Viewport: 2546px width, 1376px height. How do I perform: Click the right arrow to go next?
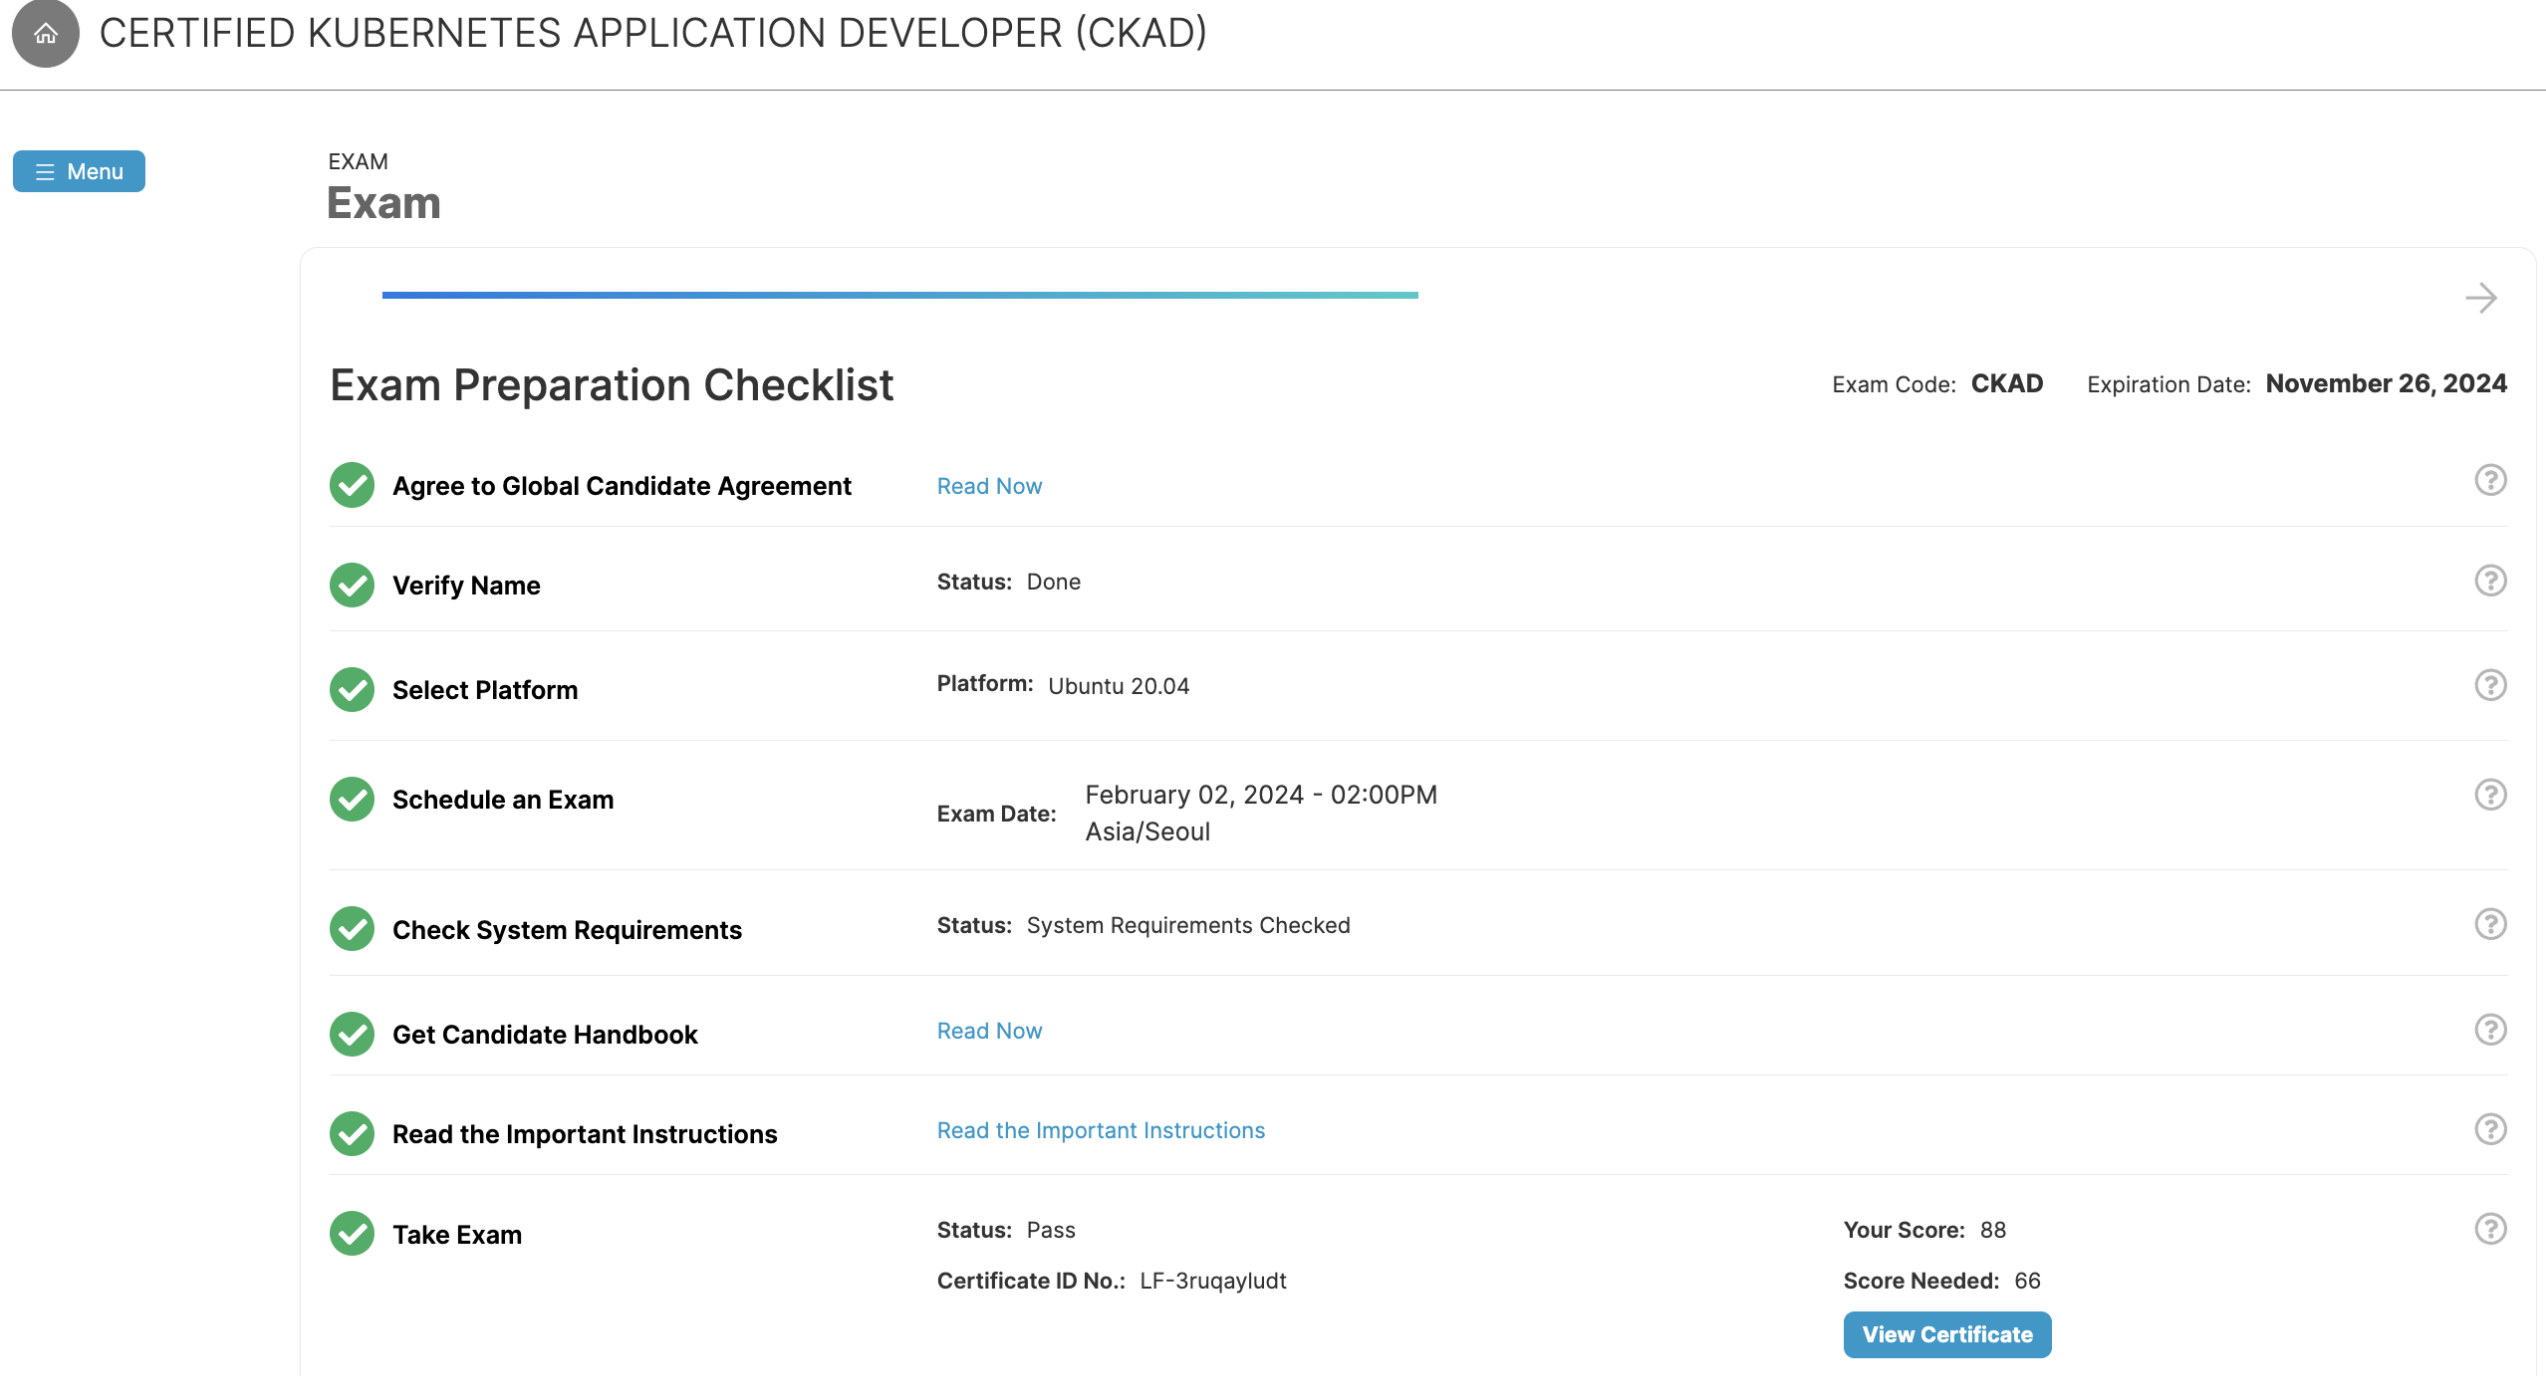tap(2480, 298)
